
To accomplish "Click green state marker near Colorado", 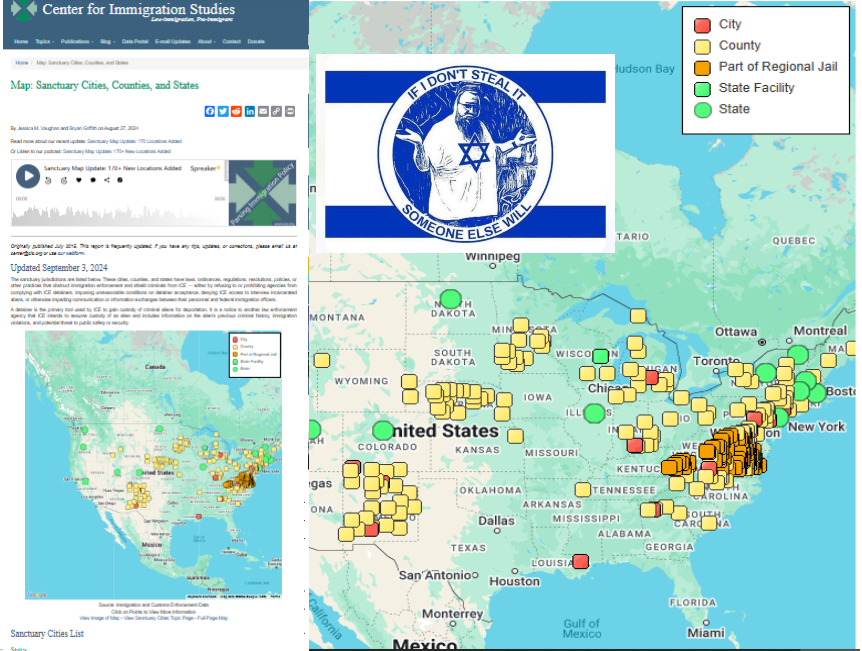I will pyautogui.click(x=383, y=431).
